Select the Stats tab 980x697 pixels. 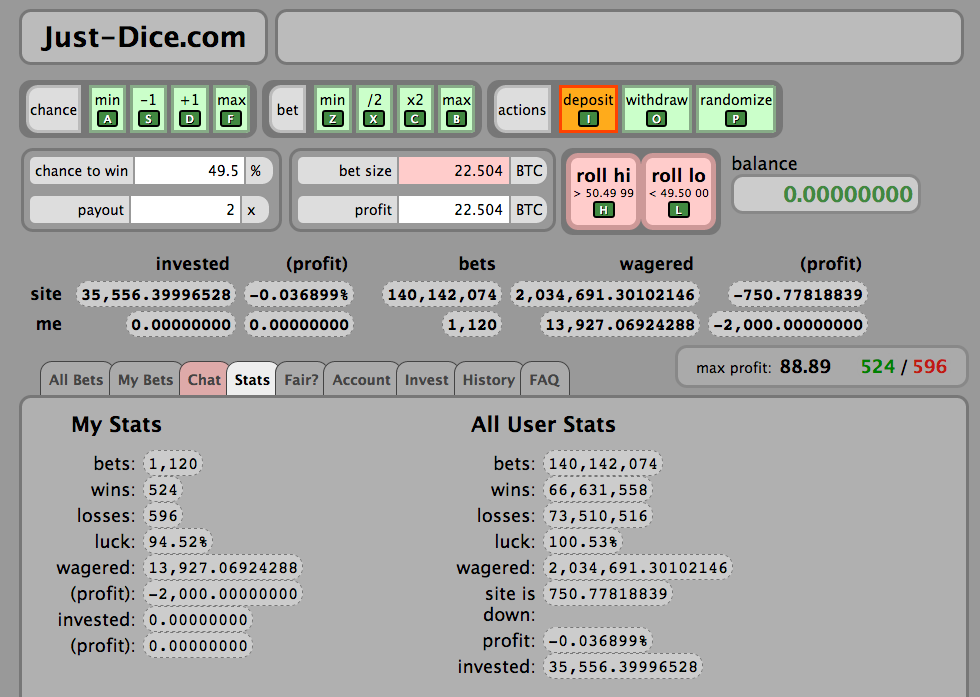[252, 379]
